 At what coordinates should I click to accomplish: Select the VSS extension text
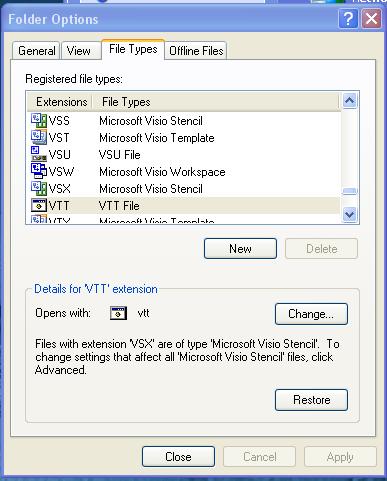59,121
